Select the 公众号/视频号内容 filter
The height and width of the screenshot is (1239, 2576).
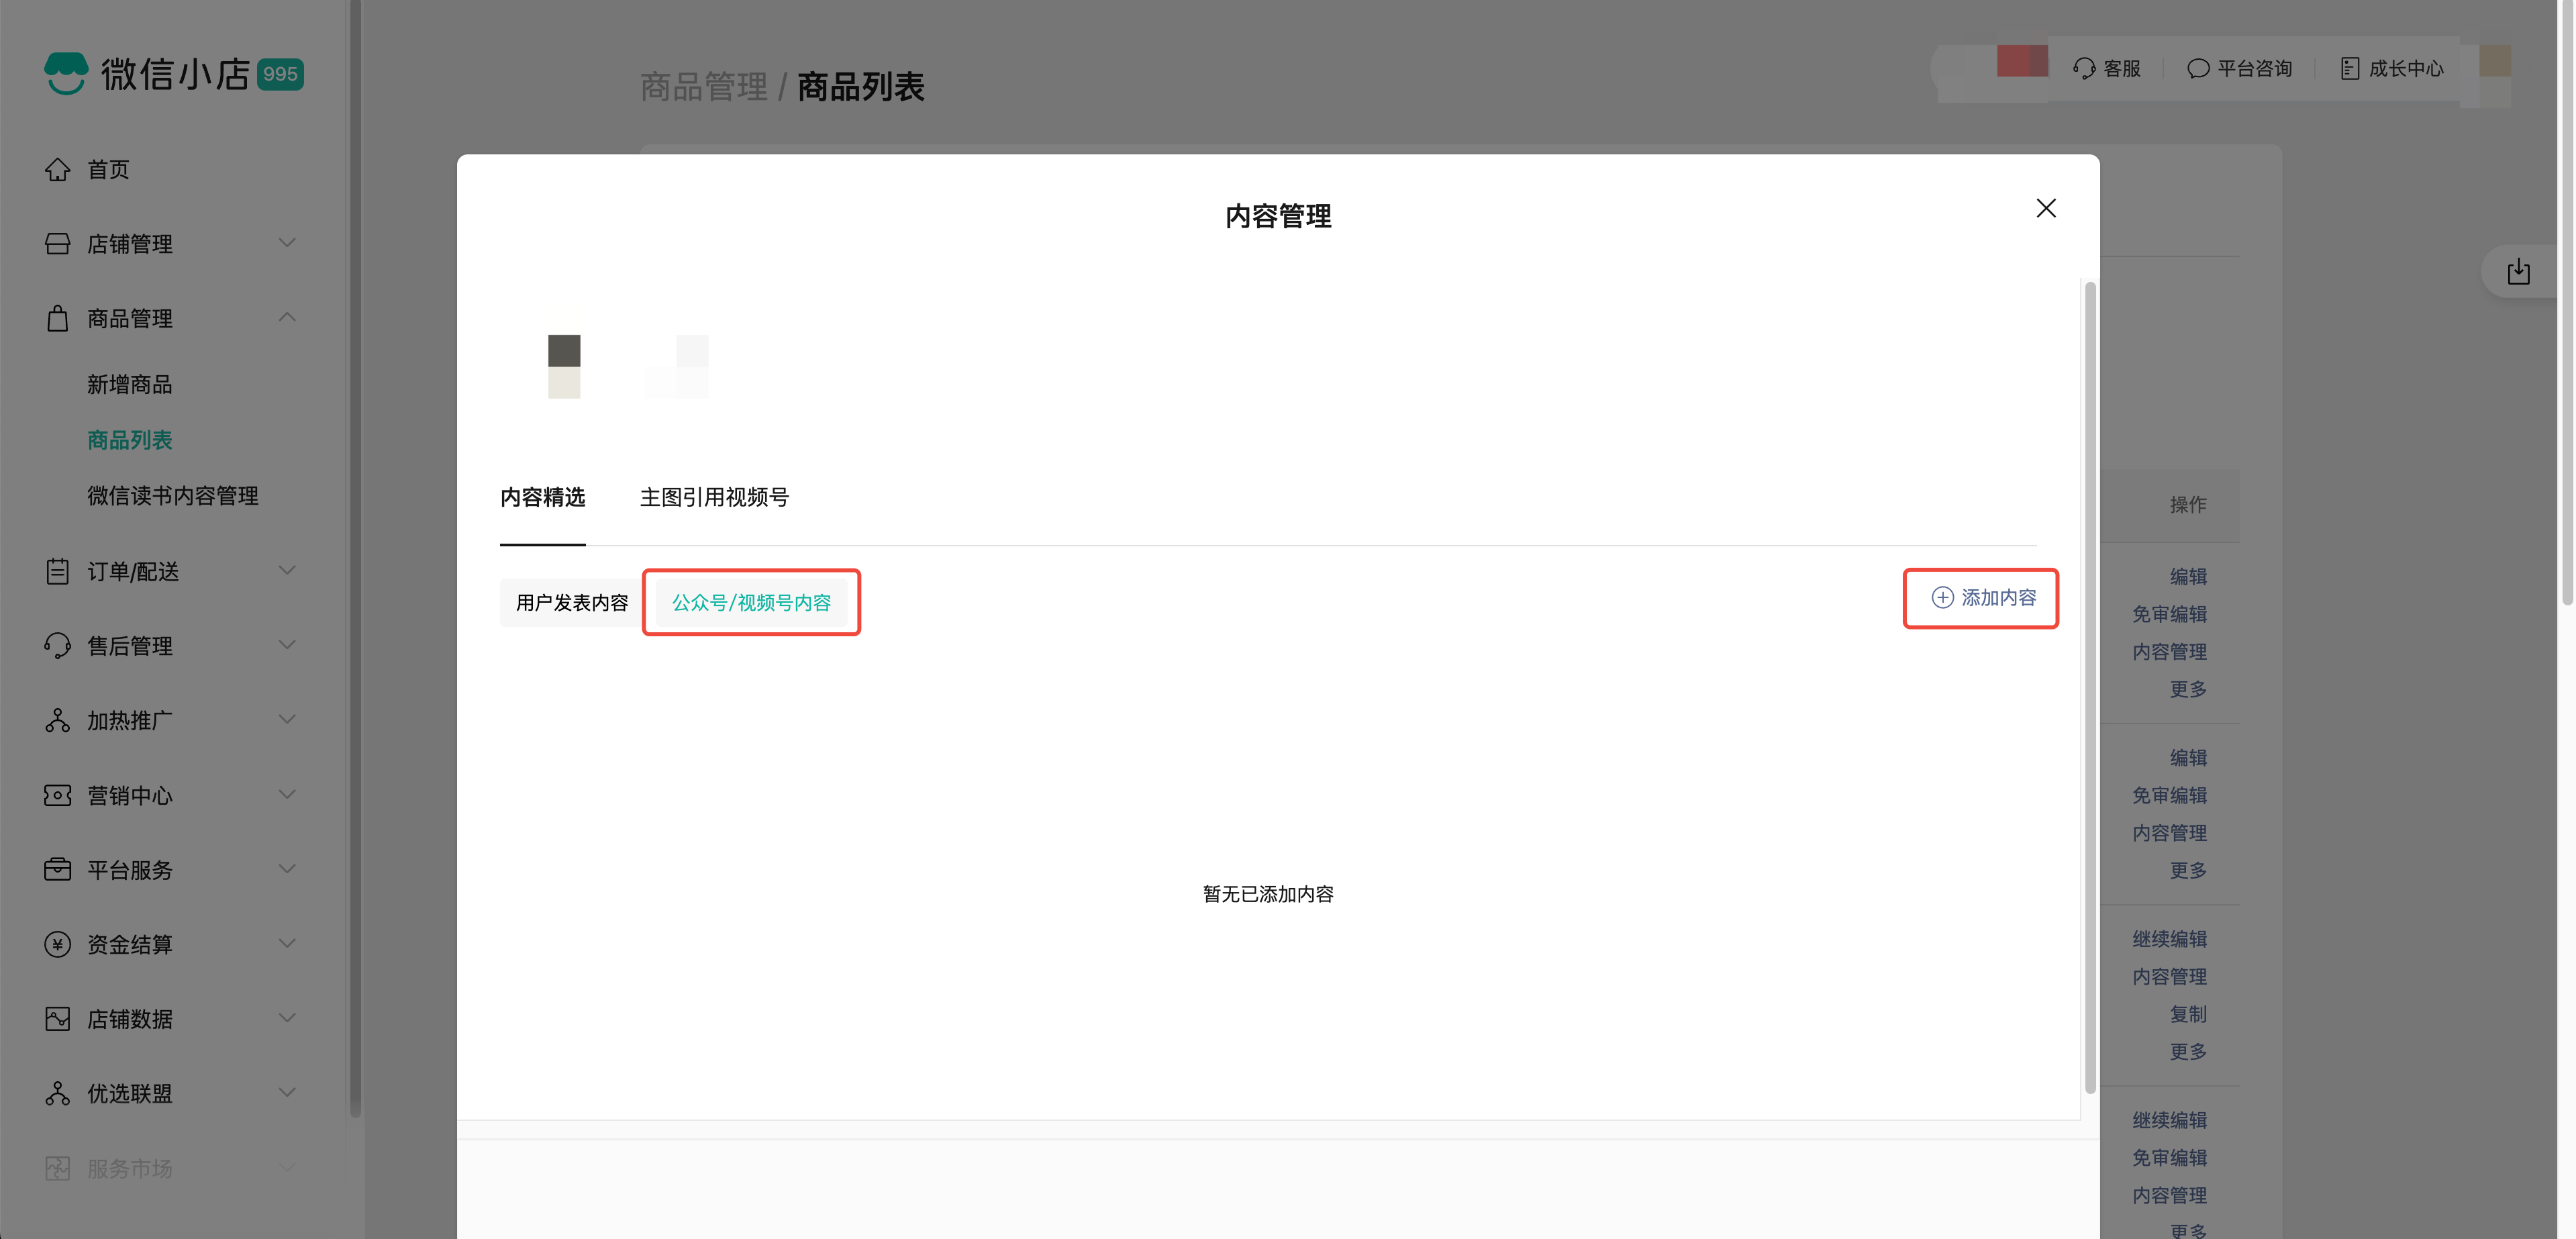click(x=751, y=603)
